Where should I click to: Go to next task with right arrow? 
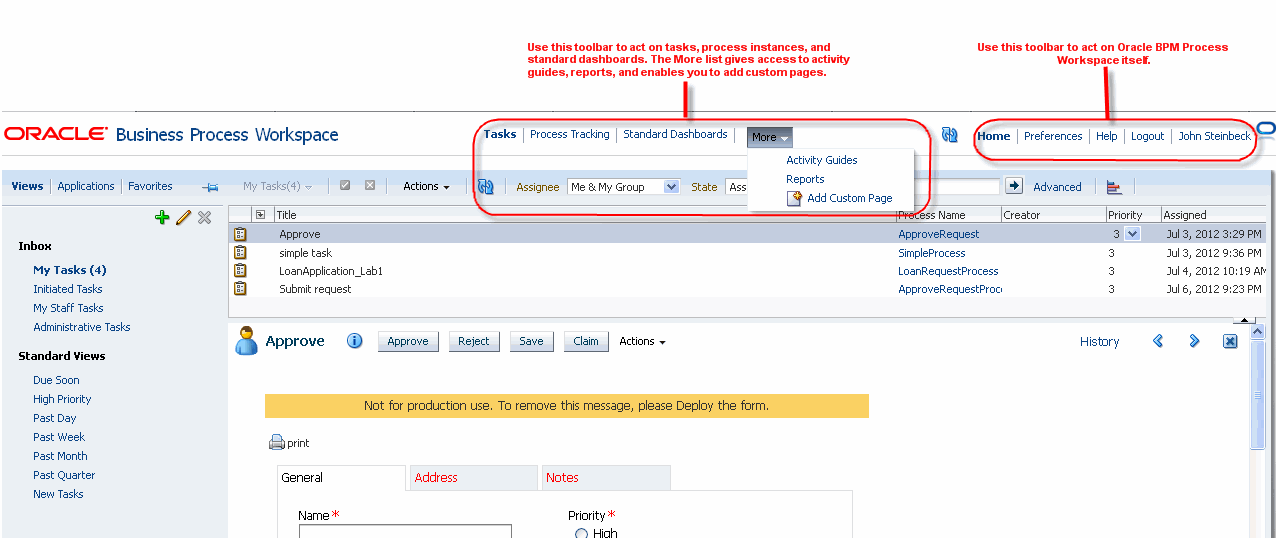(1194, 341)
